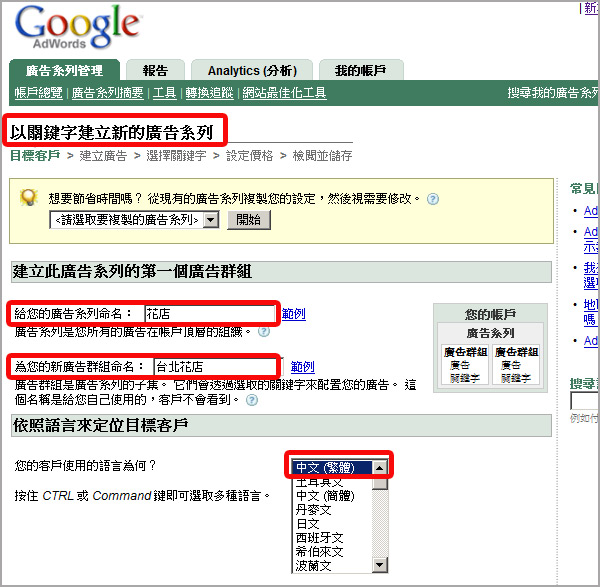This screenshot has width=600, height=587.
Task: Select 日文 in language list
Action: click(x=332, y=523)
